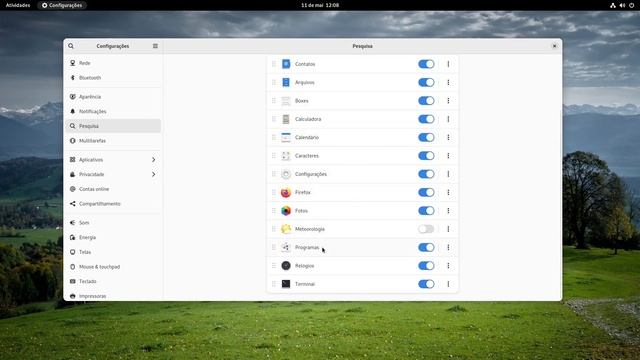
Task: Click the date and clock in top bar
Action: click(320, 5)
